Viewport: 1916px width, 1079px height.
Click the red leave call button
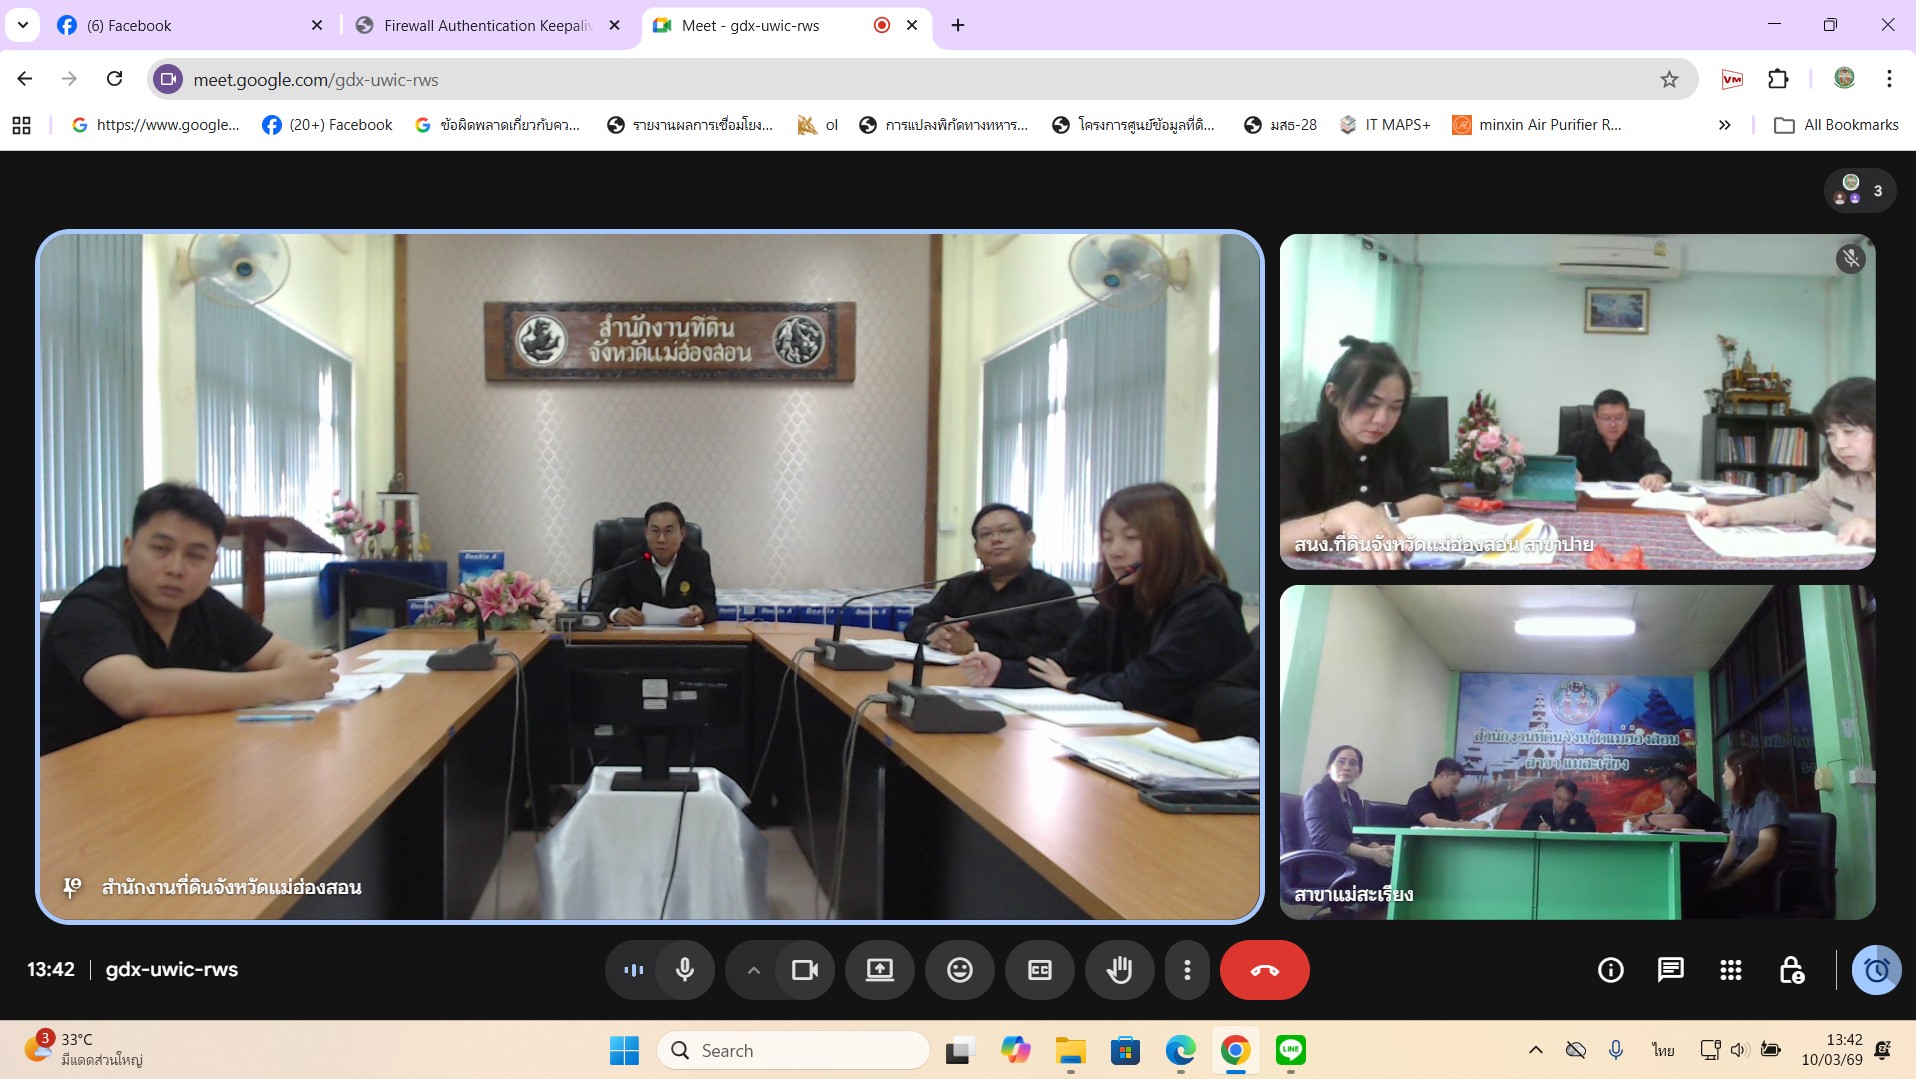point(1264,970)
